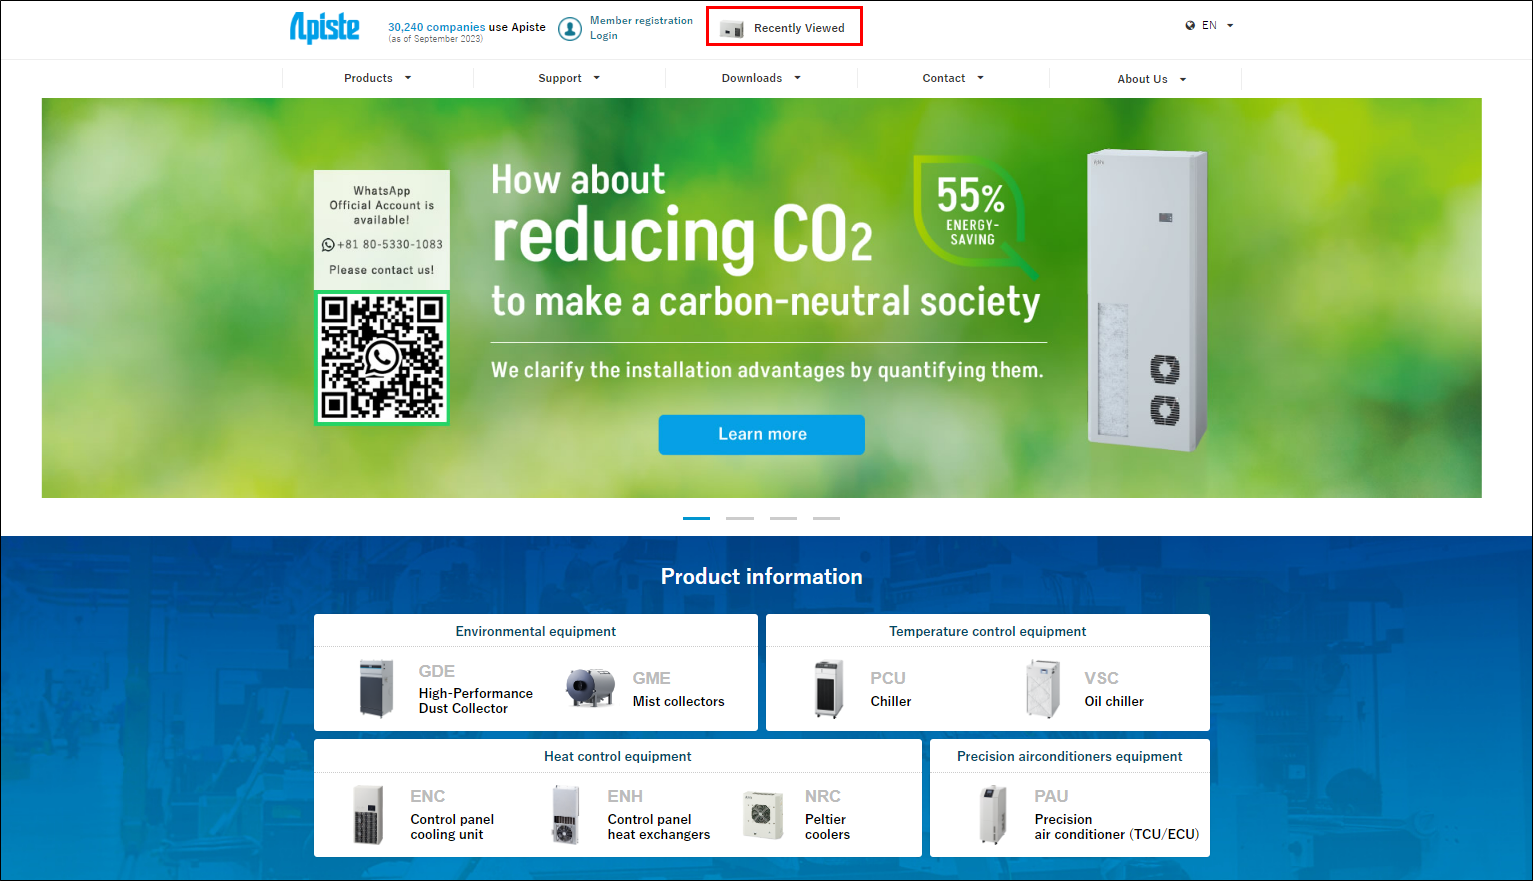The image size is (1533, 881).
Task: Click Precision air conditioner (TCU/ECU) text
Action: point(1117,827)
